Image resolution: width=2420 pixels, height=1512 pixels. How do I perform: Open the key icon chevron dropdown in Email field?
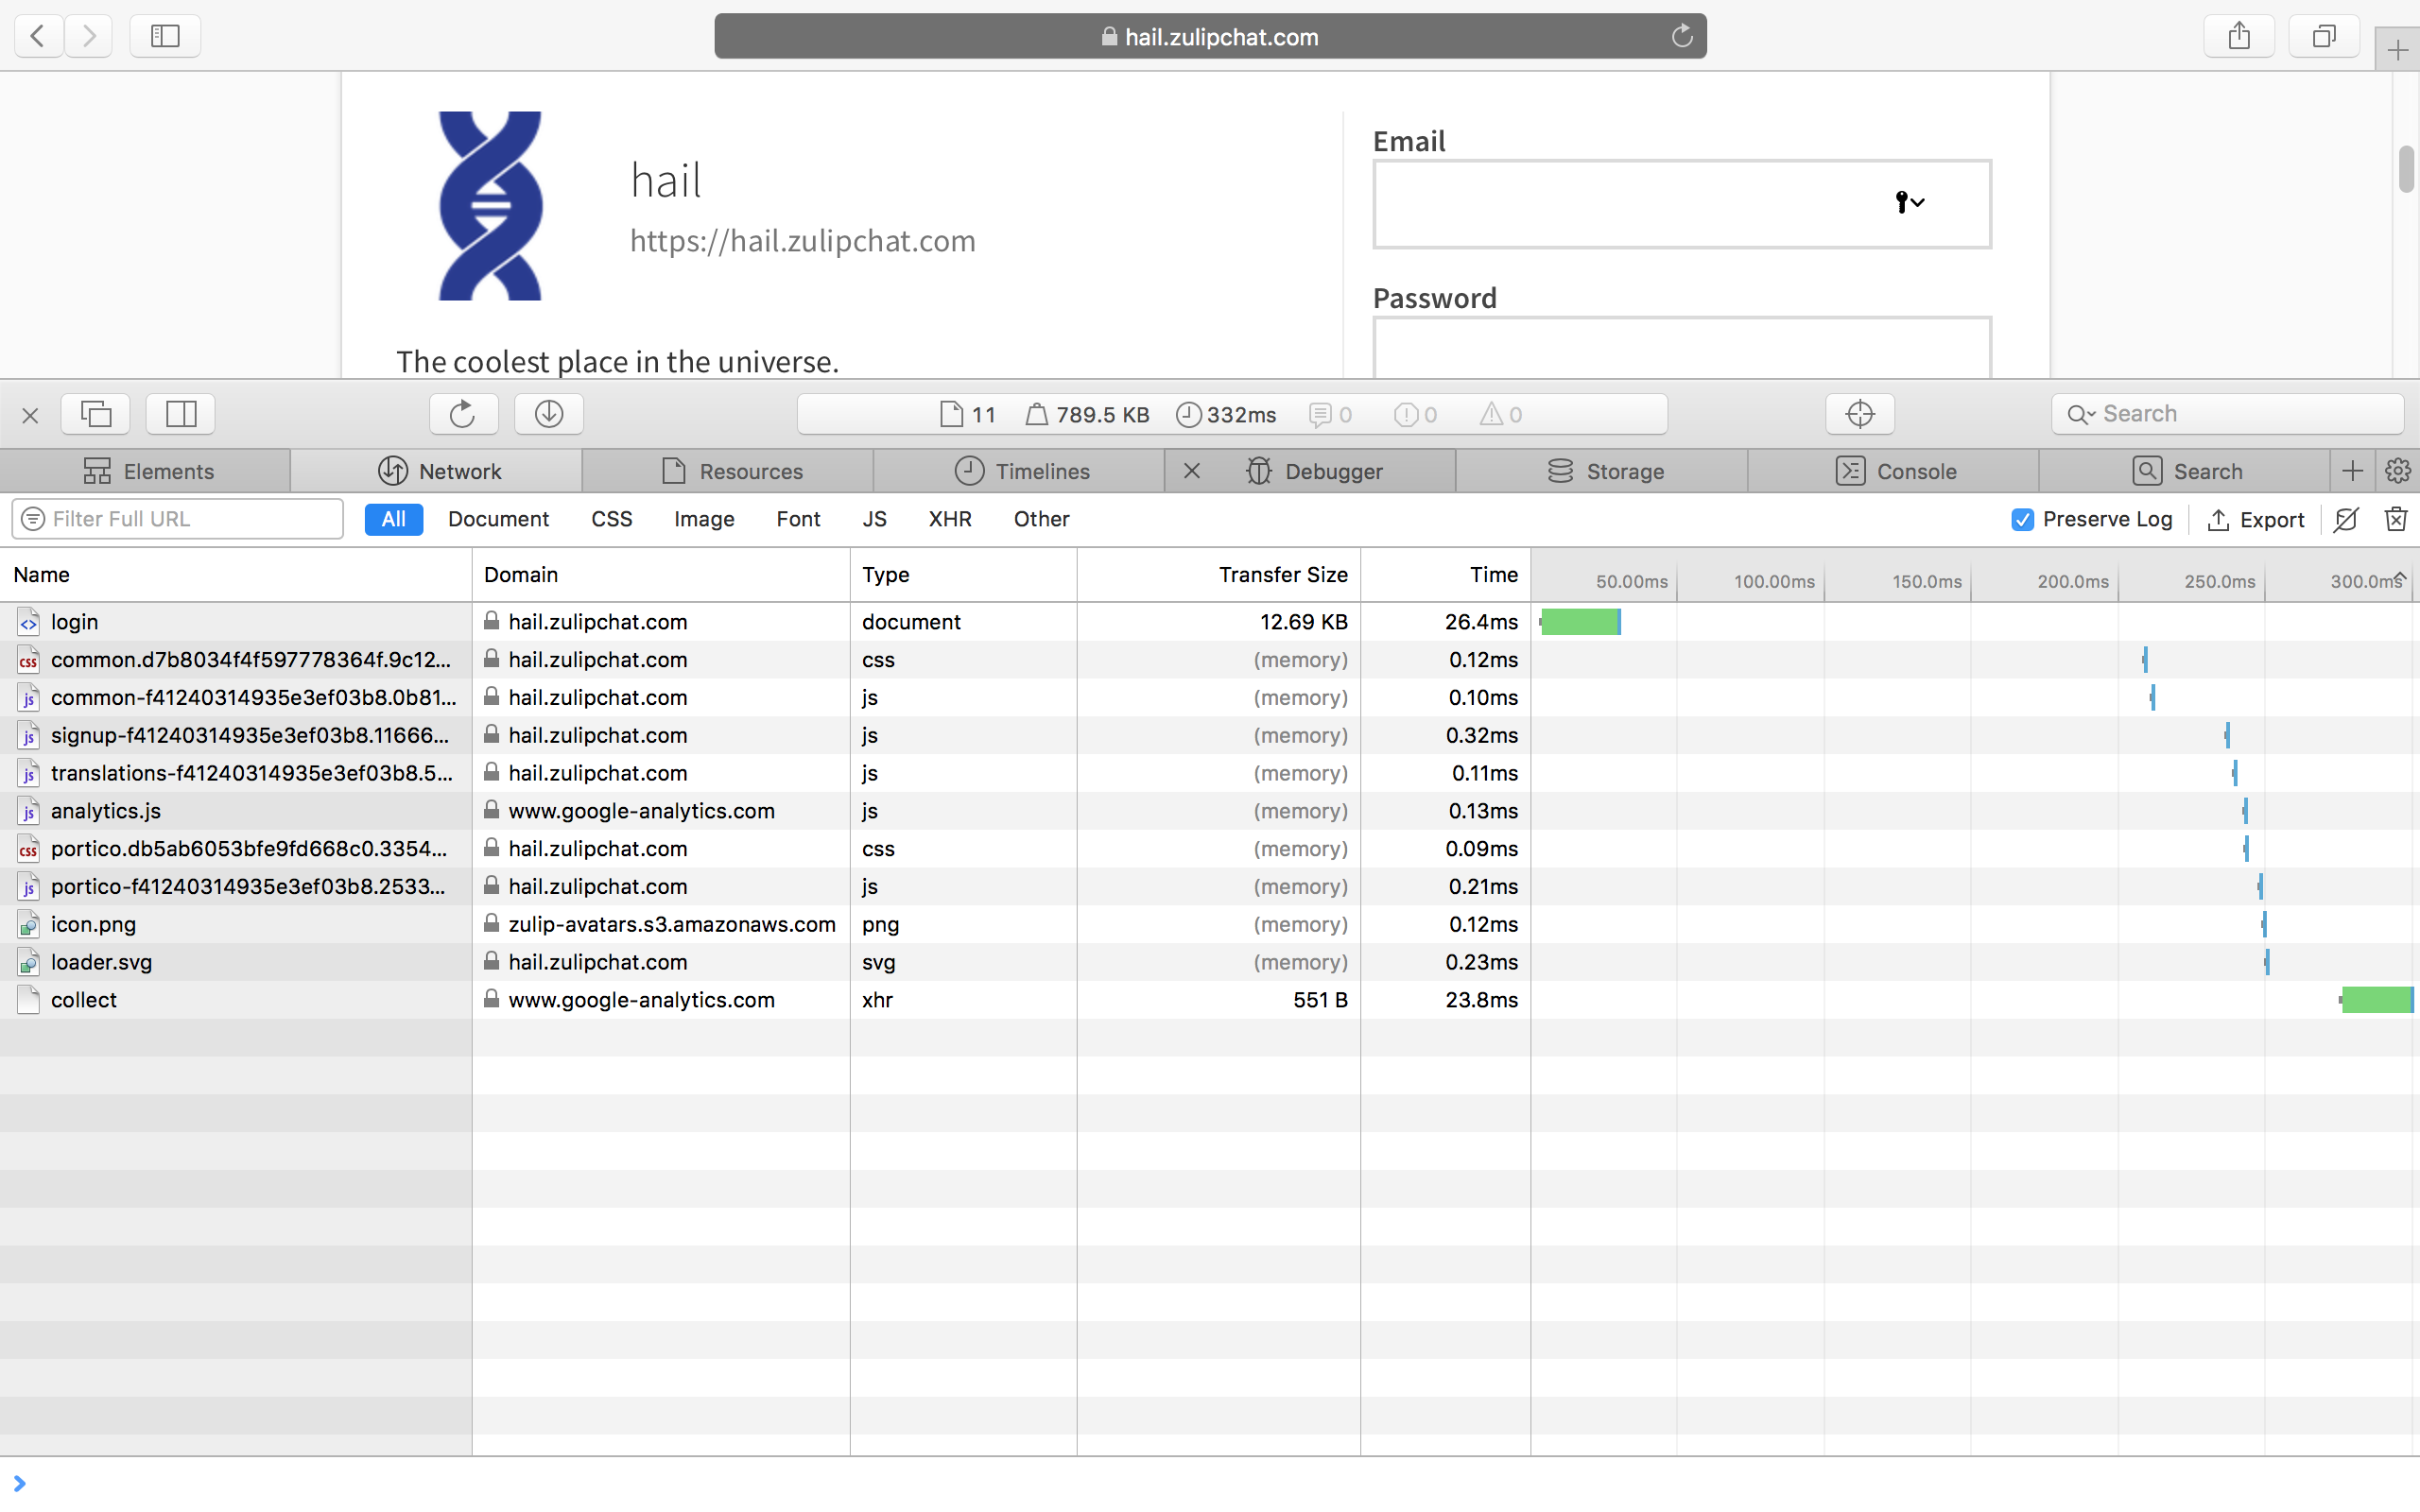pos(1918,203)
